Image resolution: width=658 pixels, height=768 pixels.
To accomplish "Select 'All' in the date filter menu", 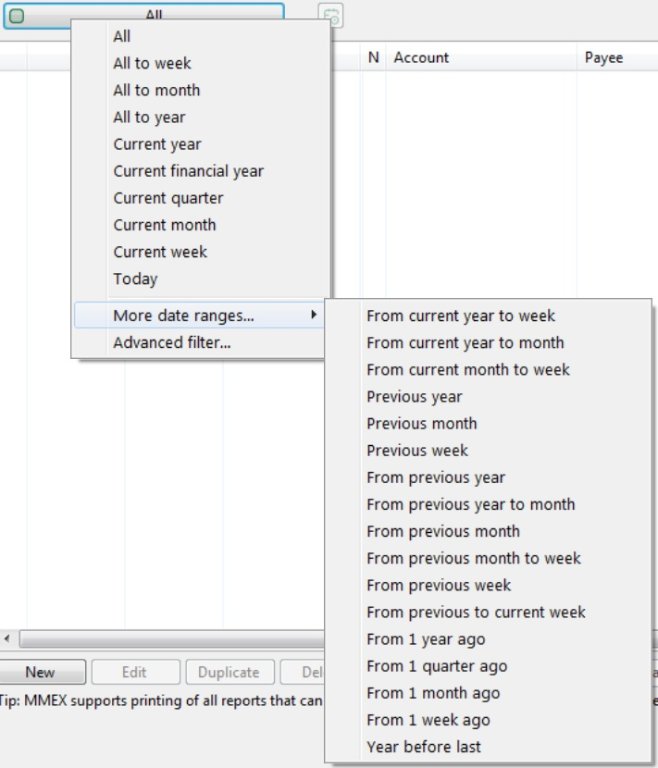I will 201,36.
